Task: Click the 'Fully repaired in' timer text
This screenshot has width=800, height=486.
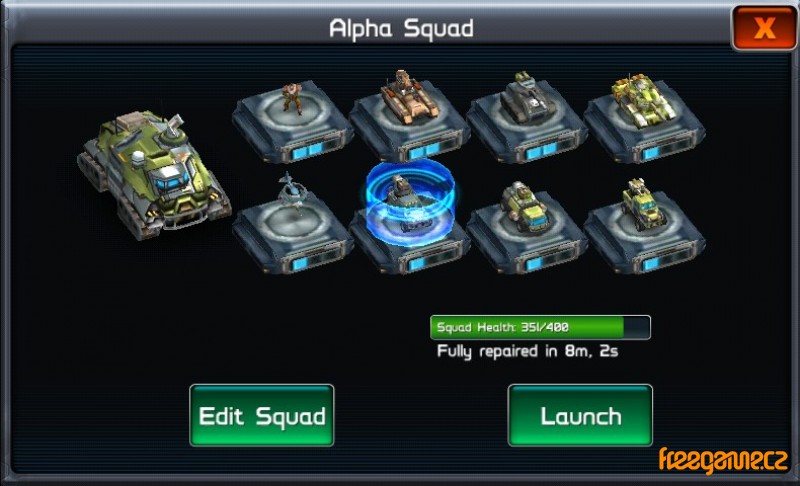Action: [x=528, y=351]
